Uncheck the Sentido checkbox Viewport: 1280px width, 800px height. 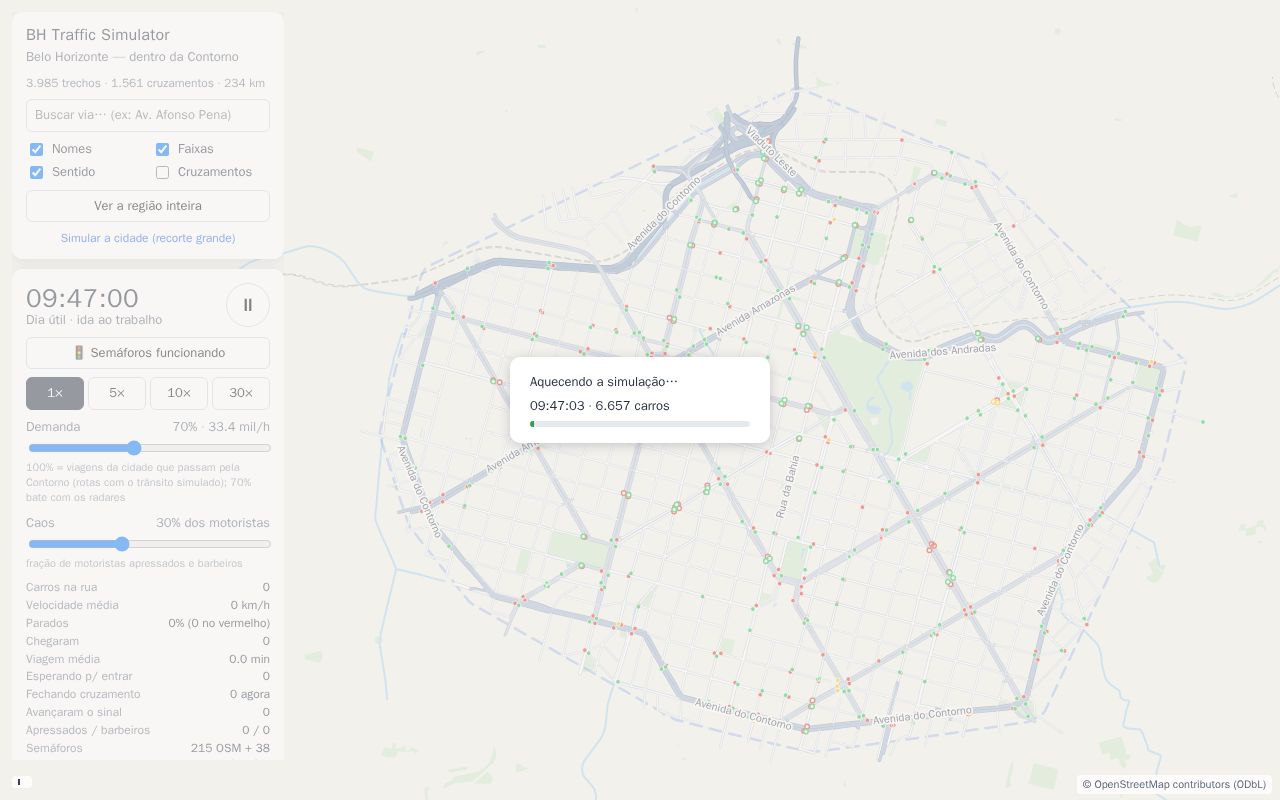(x=37, y=172)
